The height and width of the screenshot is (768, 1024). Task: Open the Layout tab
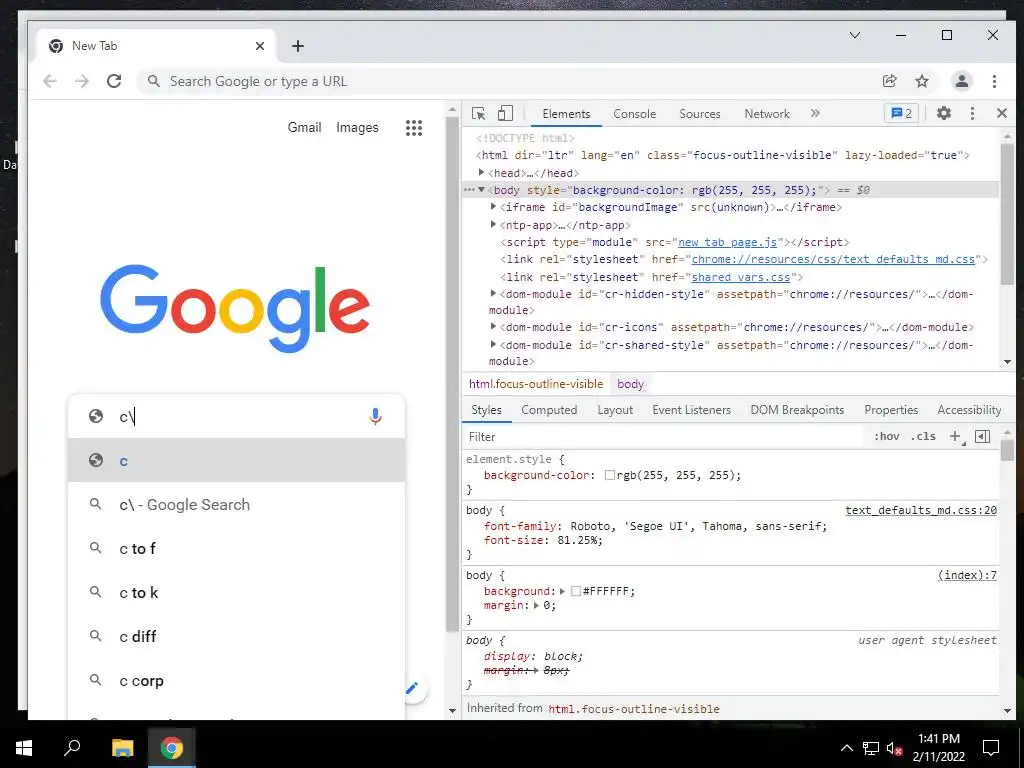coord(615,409)
